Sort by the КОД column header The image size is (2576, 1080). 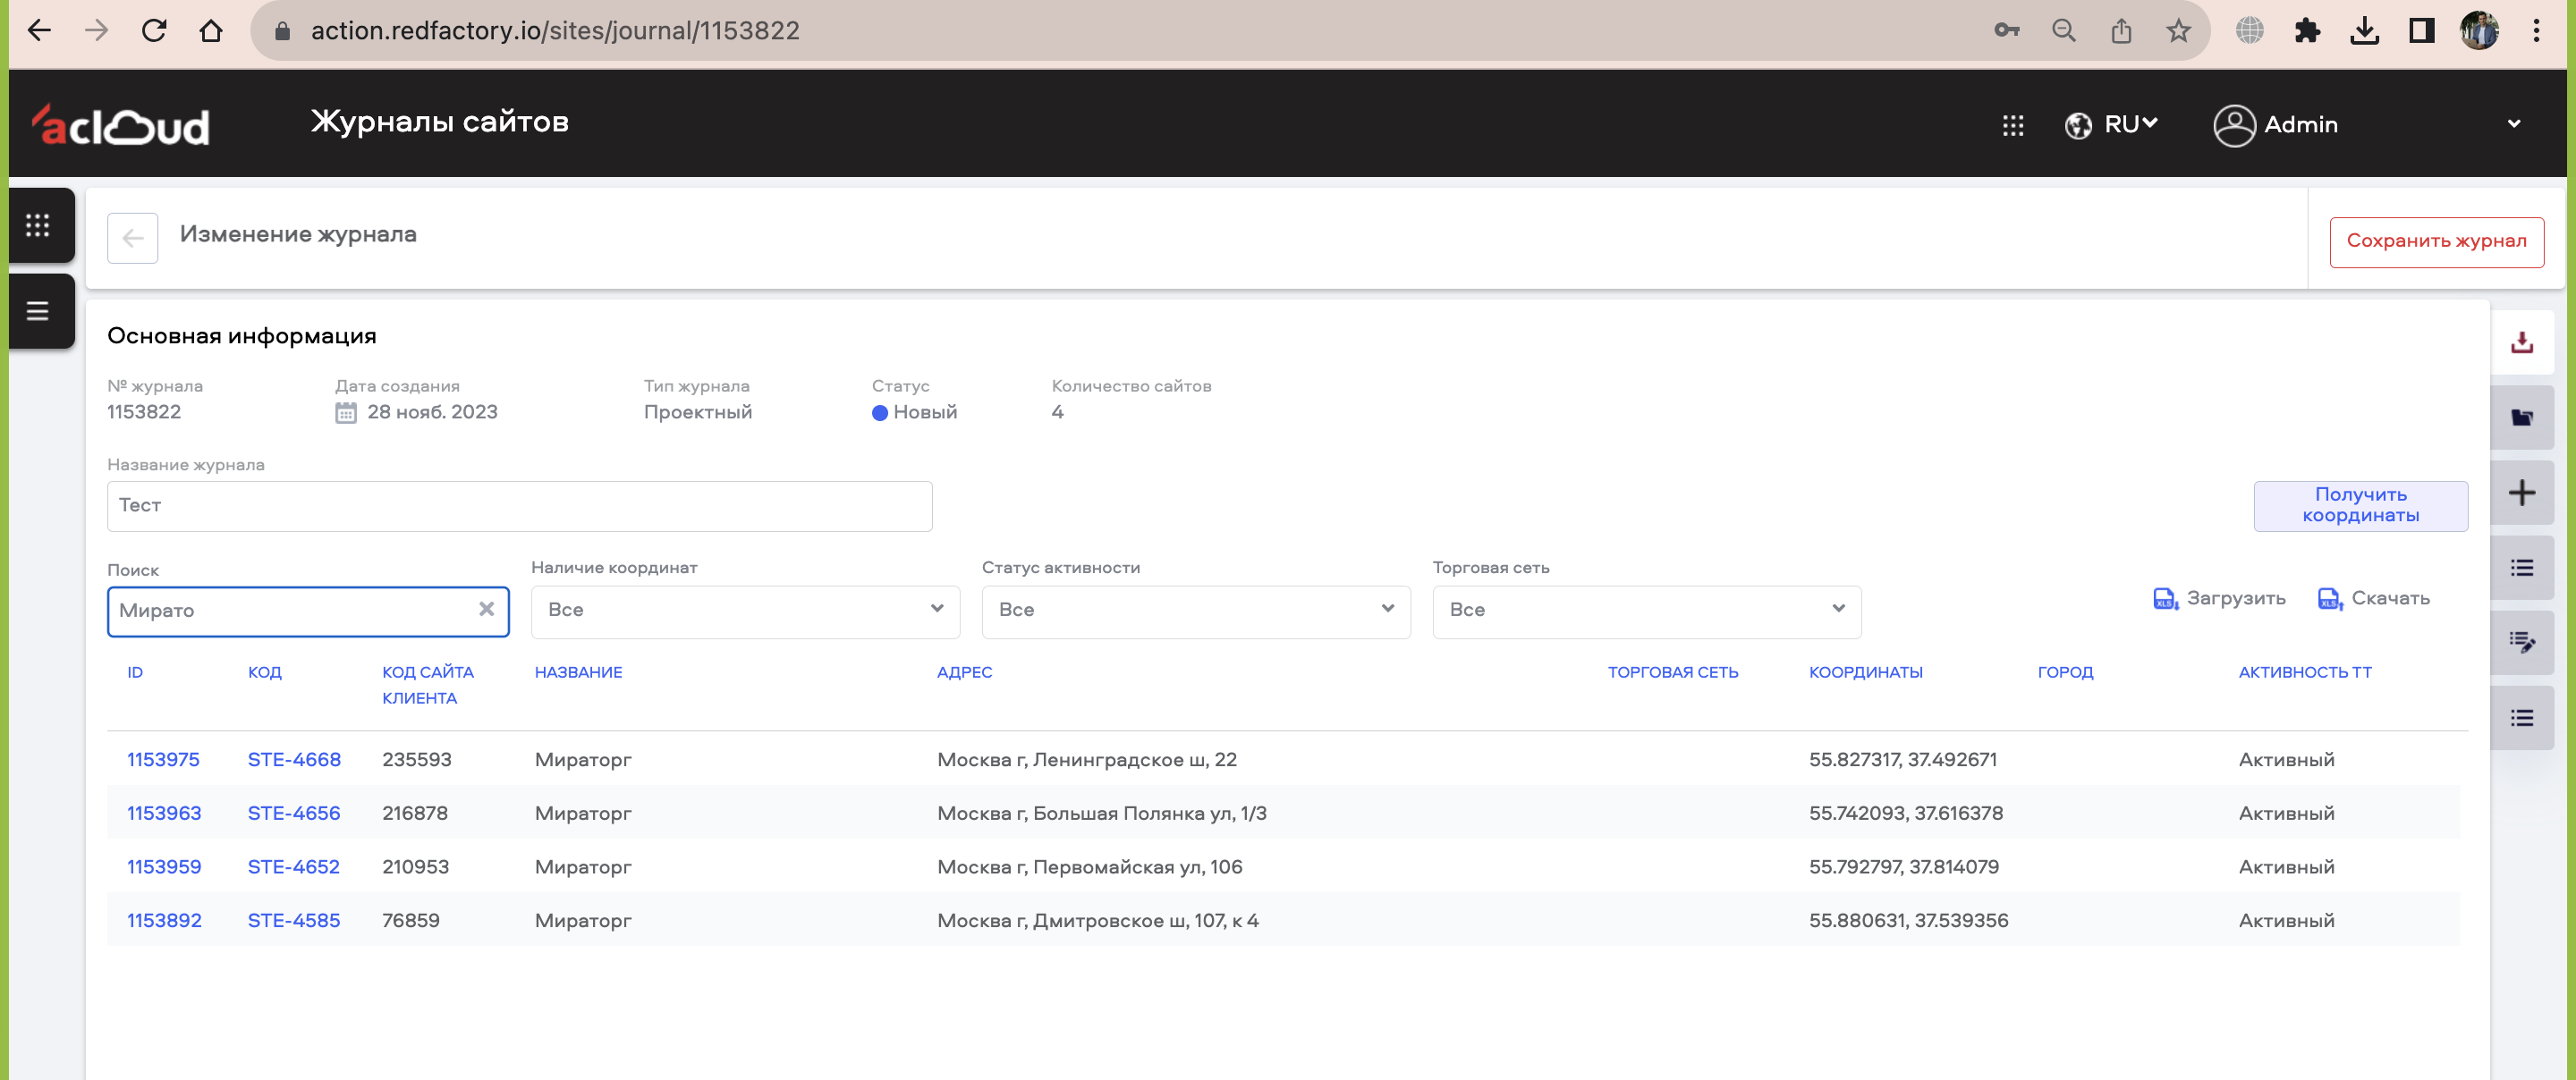point(264,672)
